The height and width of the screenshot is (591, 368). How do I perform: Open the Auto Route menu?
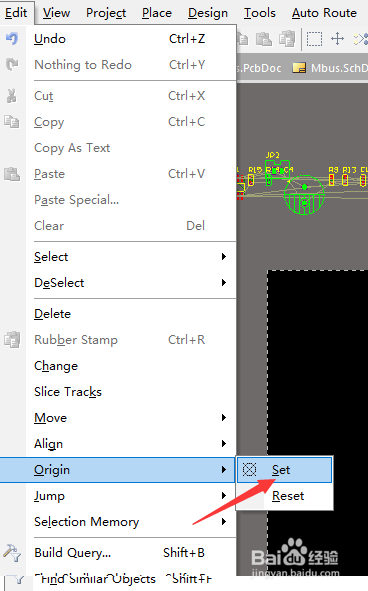click(x=324, y=13)
